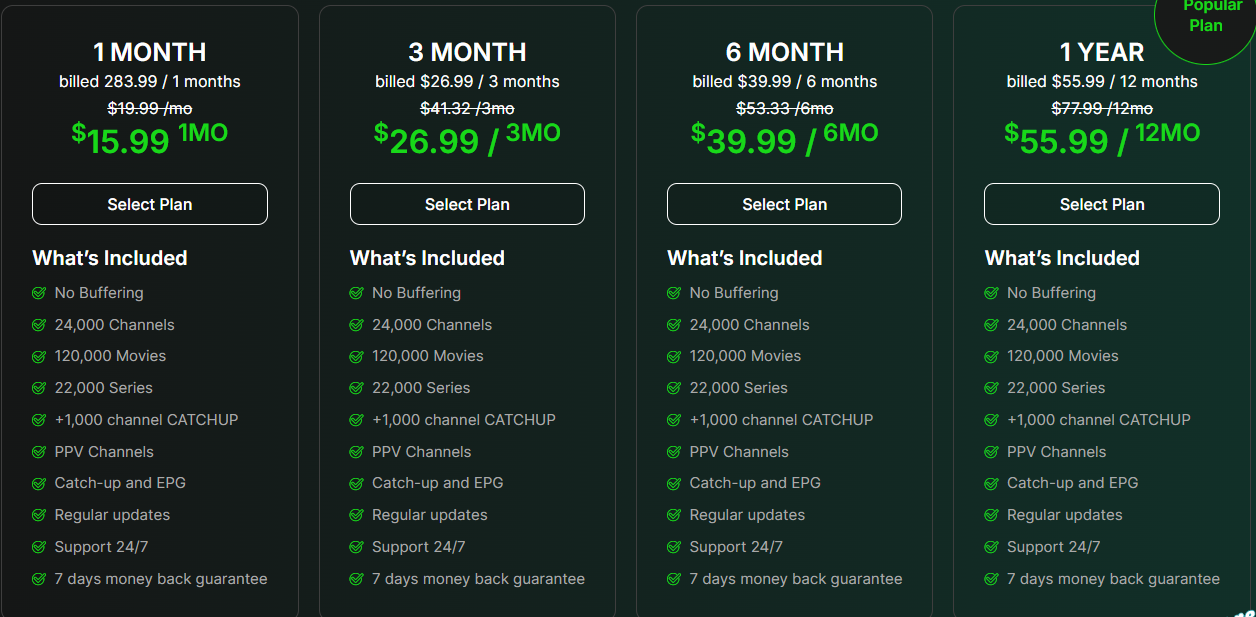Click the 22,000 Series checkmark in 1 Year plan
This screenshot has height=617, width=1256.
point(991,388)
